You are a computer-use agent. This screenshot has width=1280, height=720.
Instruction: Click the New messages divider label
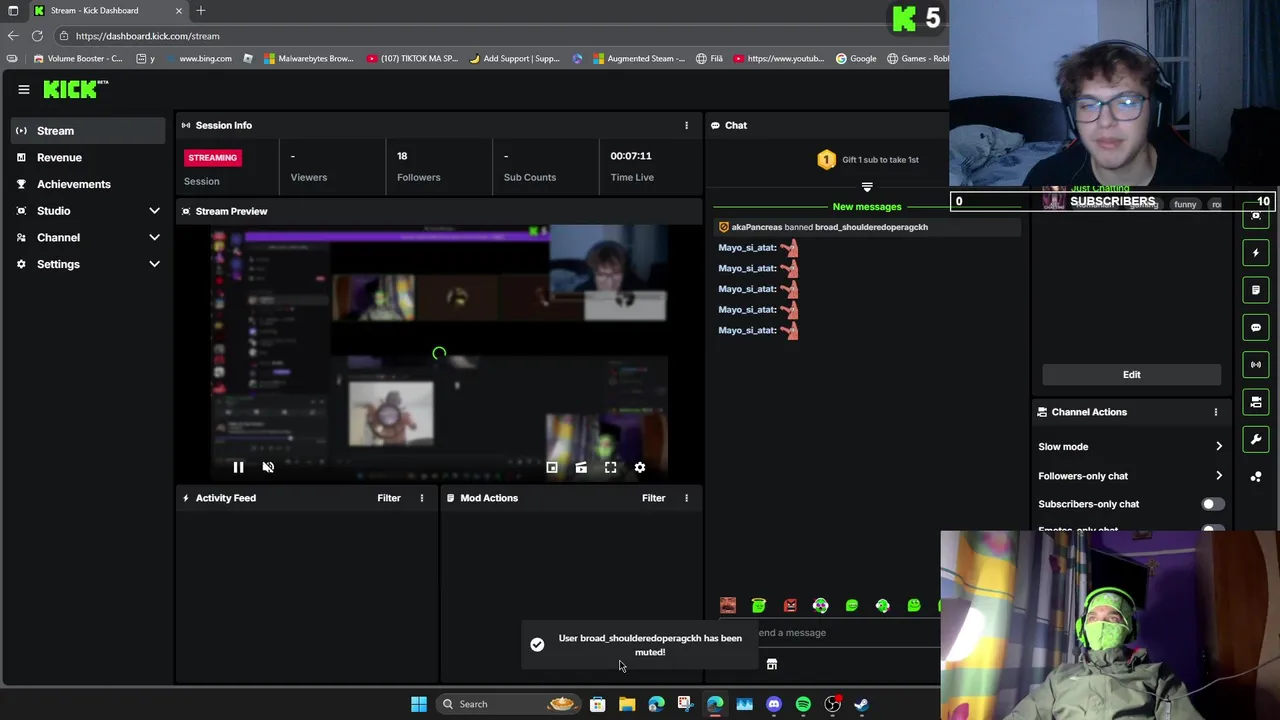click(x=867, y=207)
